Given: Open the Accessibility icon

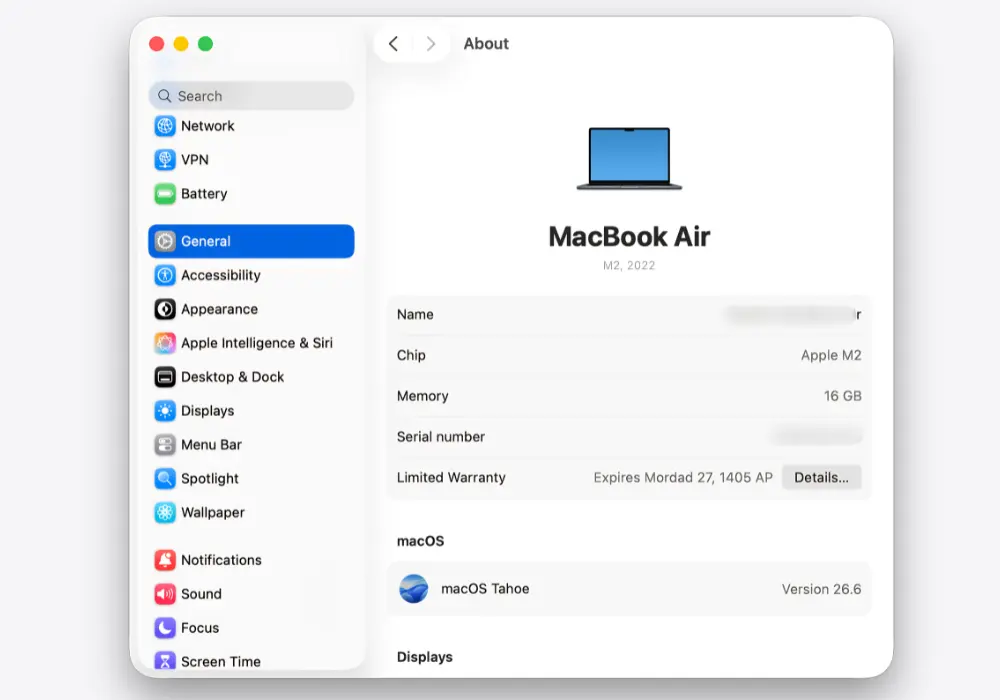Looking at the screenshot, I should point(165,275).
